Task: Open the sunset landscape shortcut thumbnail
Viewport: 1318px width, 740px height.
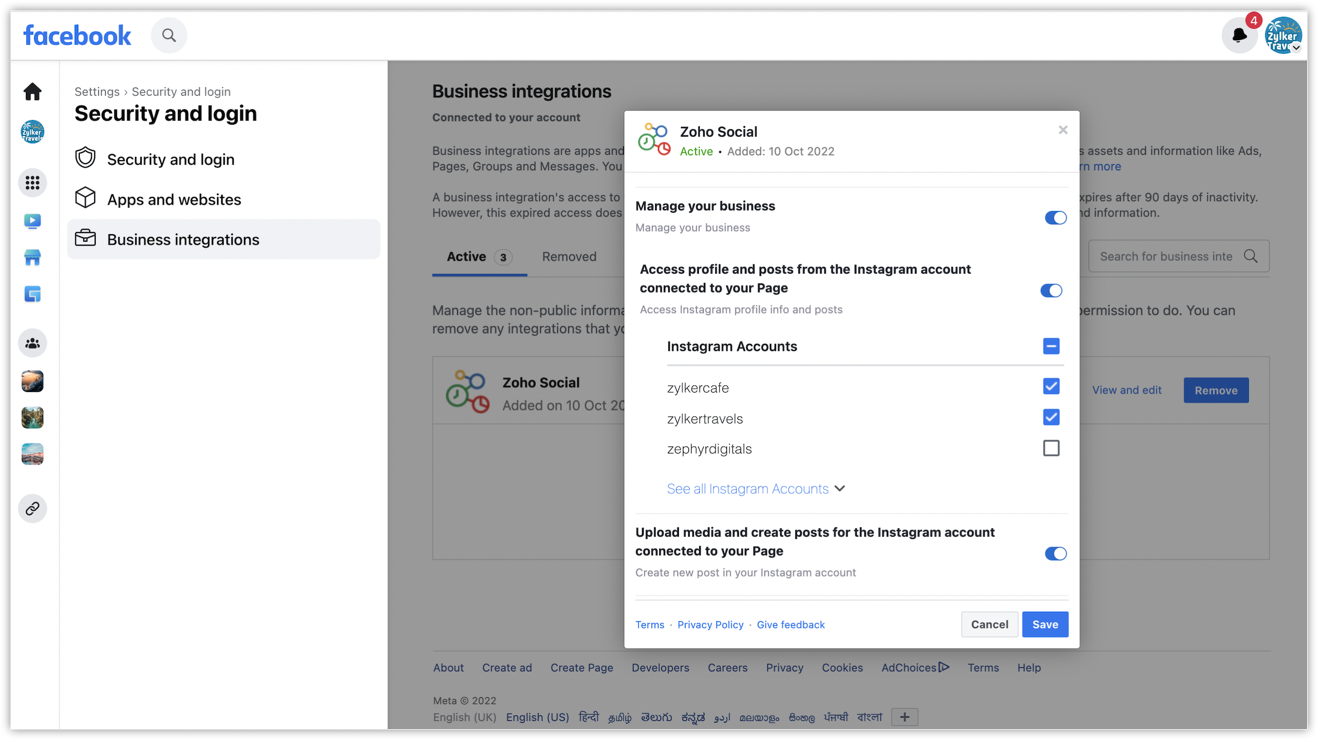Action: [x=33, y=381]
